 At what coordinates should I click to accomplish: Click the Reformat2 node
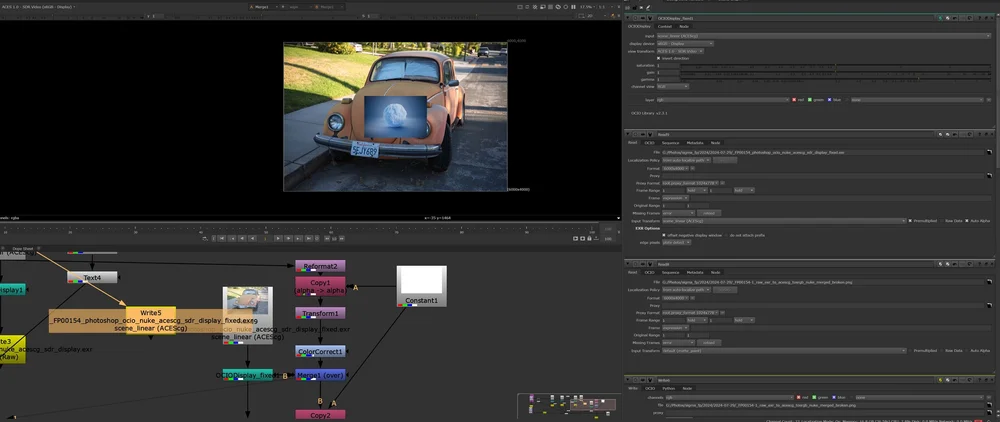coord(320,266)
